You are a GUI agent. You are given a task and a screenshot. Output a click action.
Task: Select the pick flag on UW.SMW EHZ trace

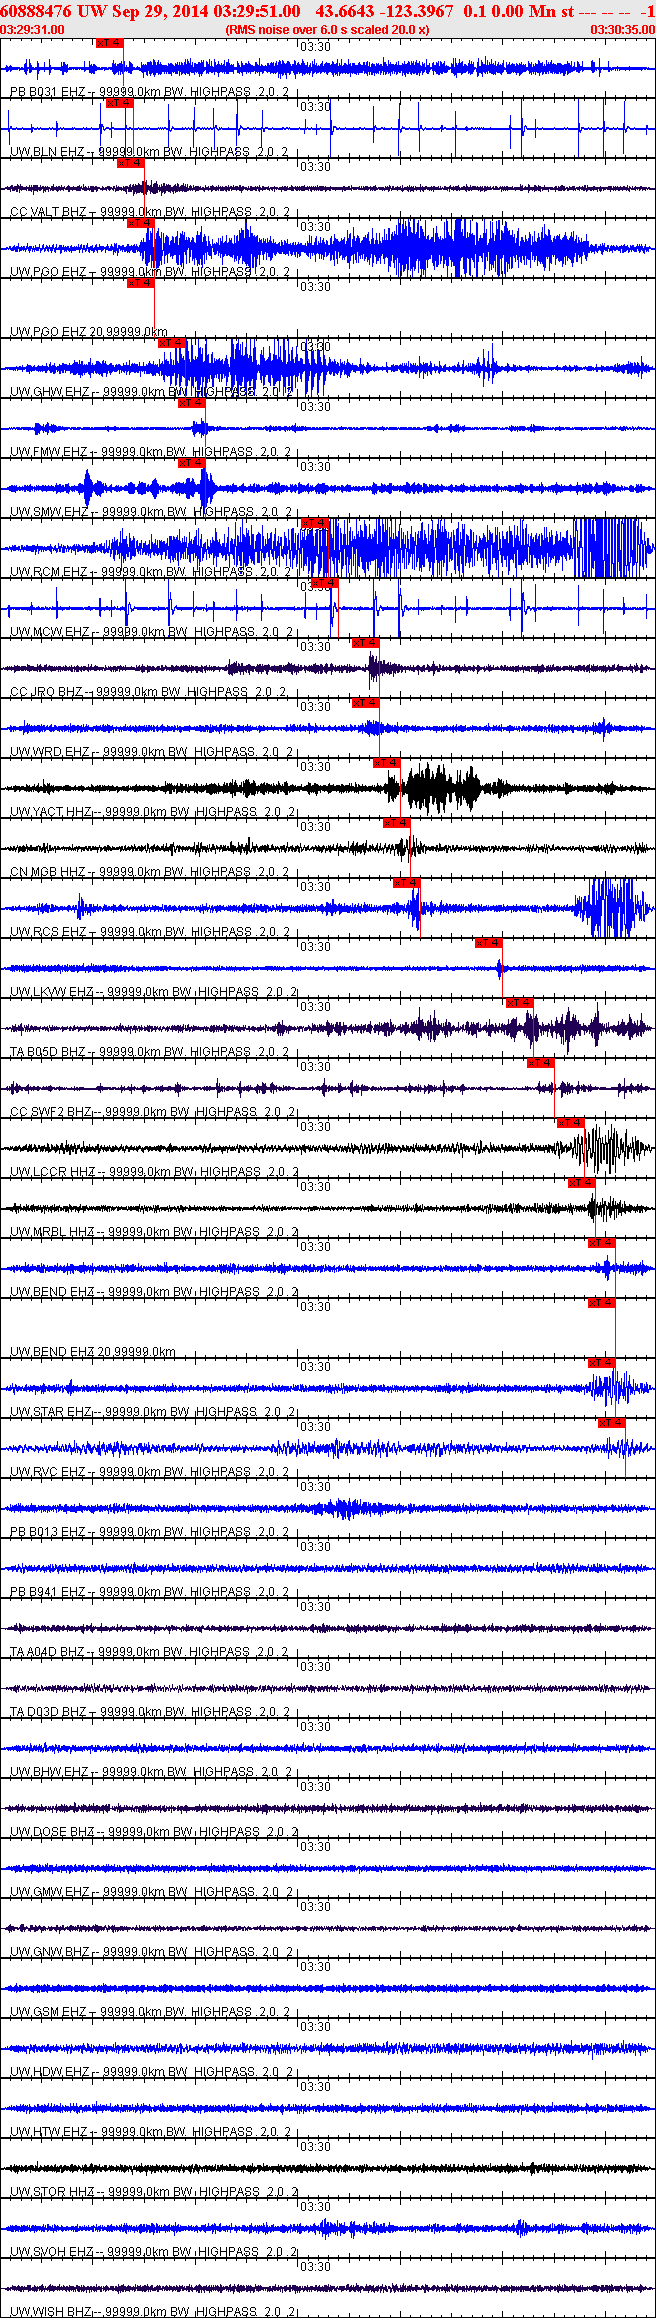click(192, 463)
